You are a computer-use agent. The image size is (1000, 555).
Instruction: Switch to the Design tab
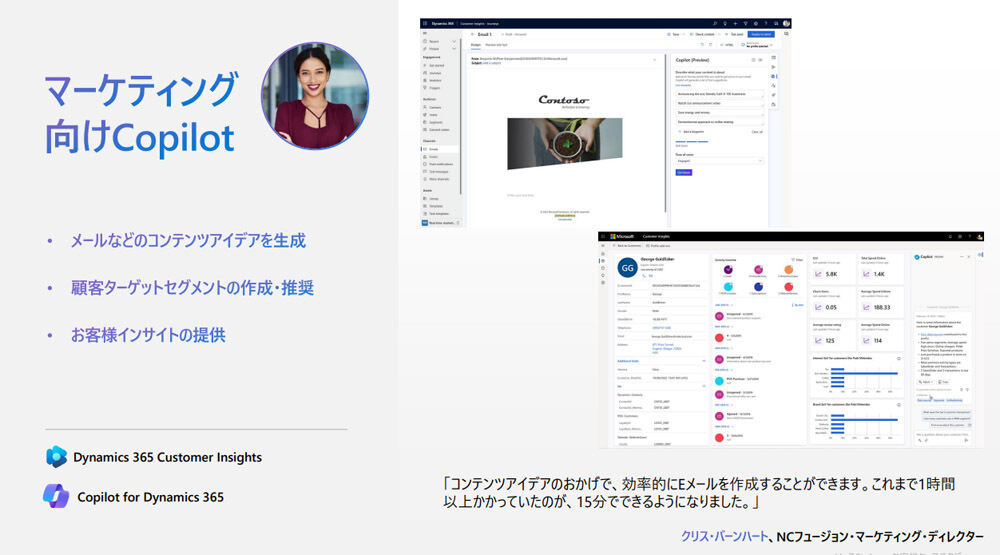point(476,45)
